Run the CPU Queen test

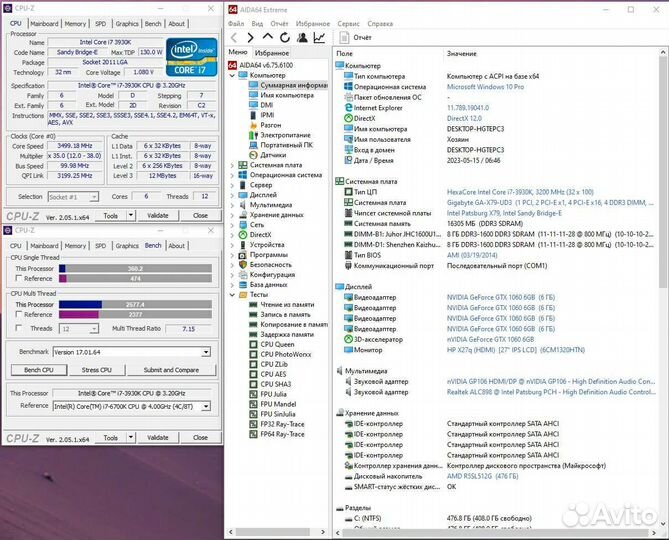coord(277,344)
